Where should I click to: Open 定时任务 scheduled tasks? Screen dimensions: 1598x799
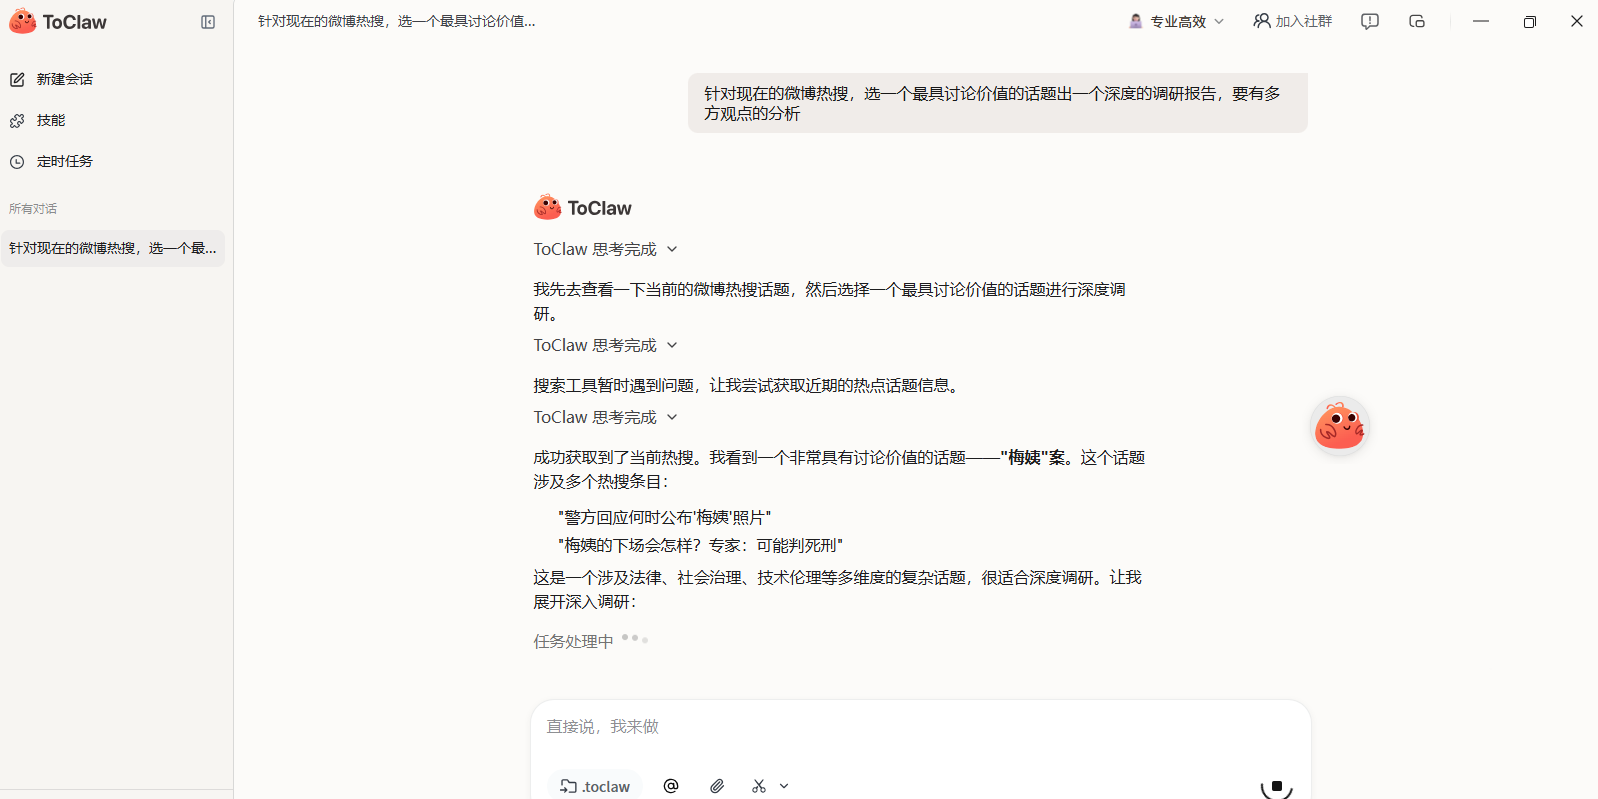[64, 161]
